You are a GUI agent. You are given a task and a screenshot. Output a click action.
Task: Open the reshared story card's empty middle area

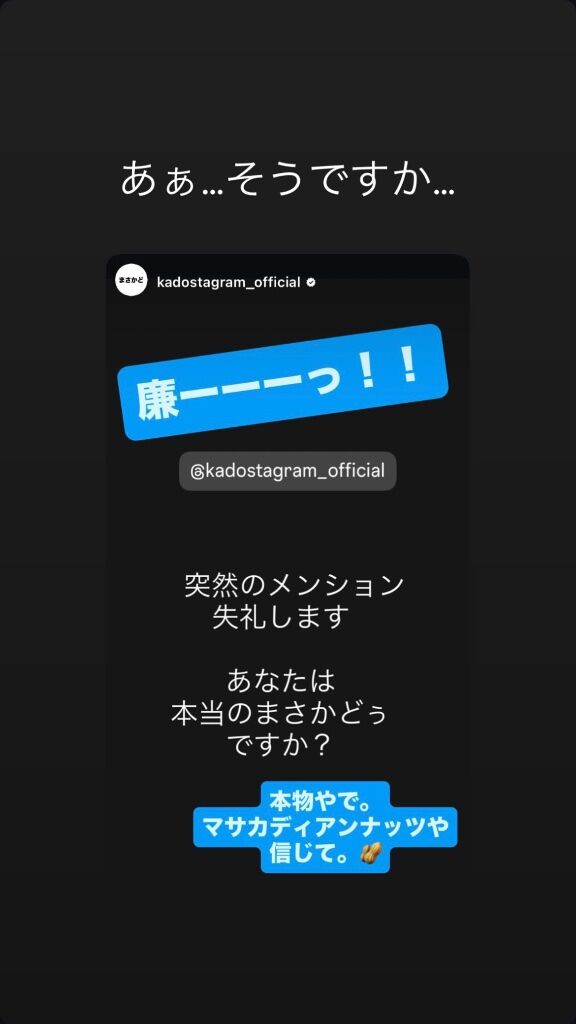coord(288,529)
